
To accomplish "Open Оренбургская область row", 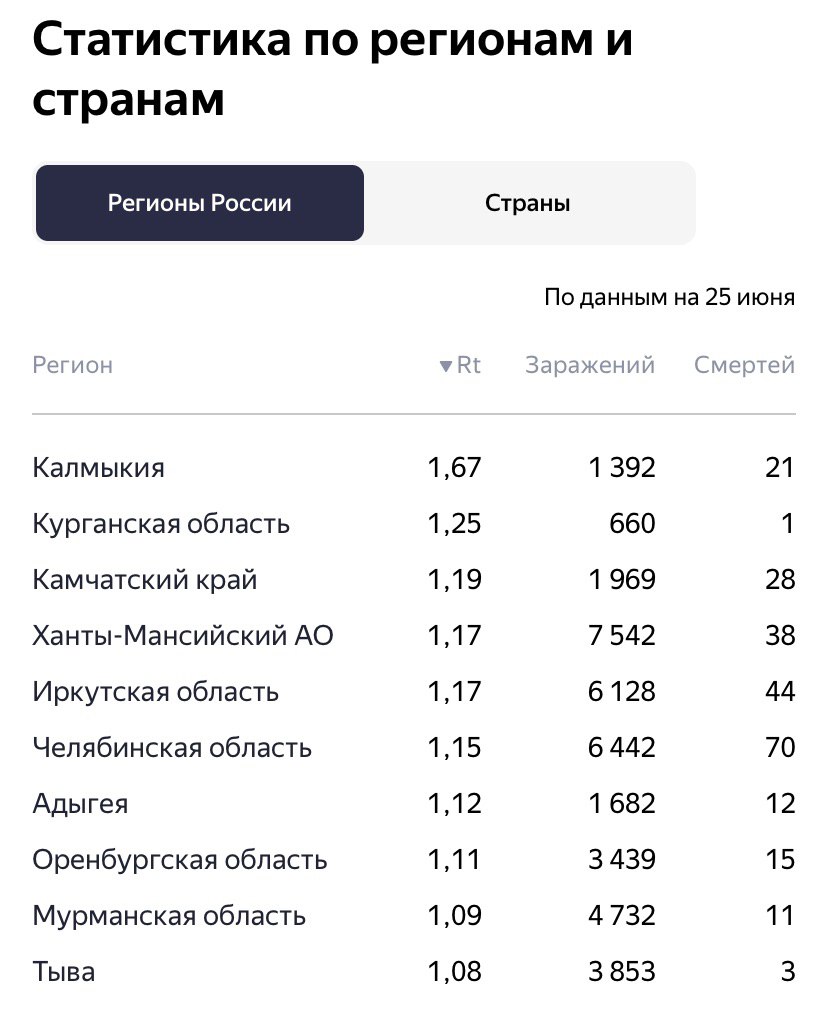I will coord(180,860).
